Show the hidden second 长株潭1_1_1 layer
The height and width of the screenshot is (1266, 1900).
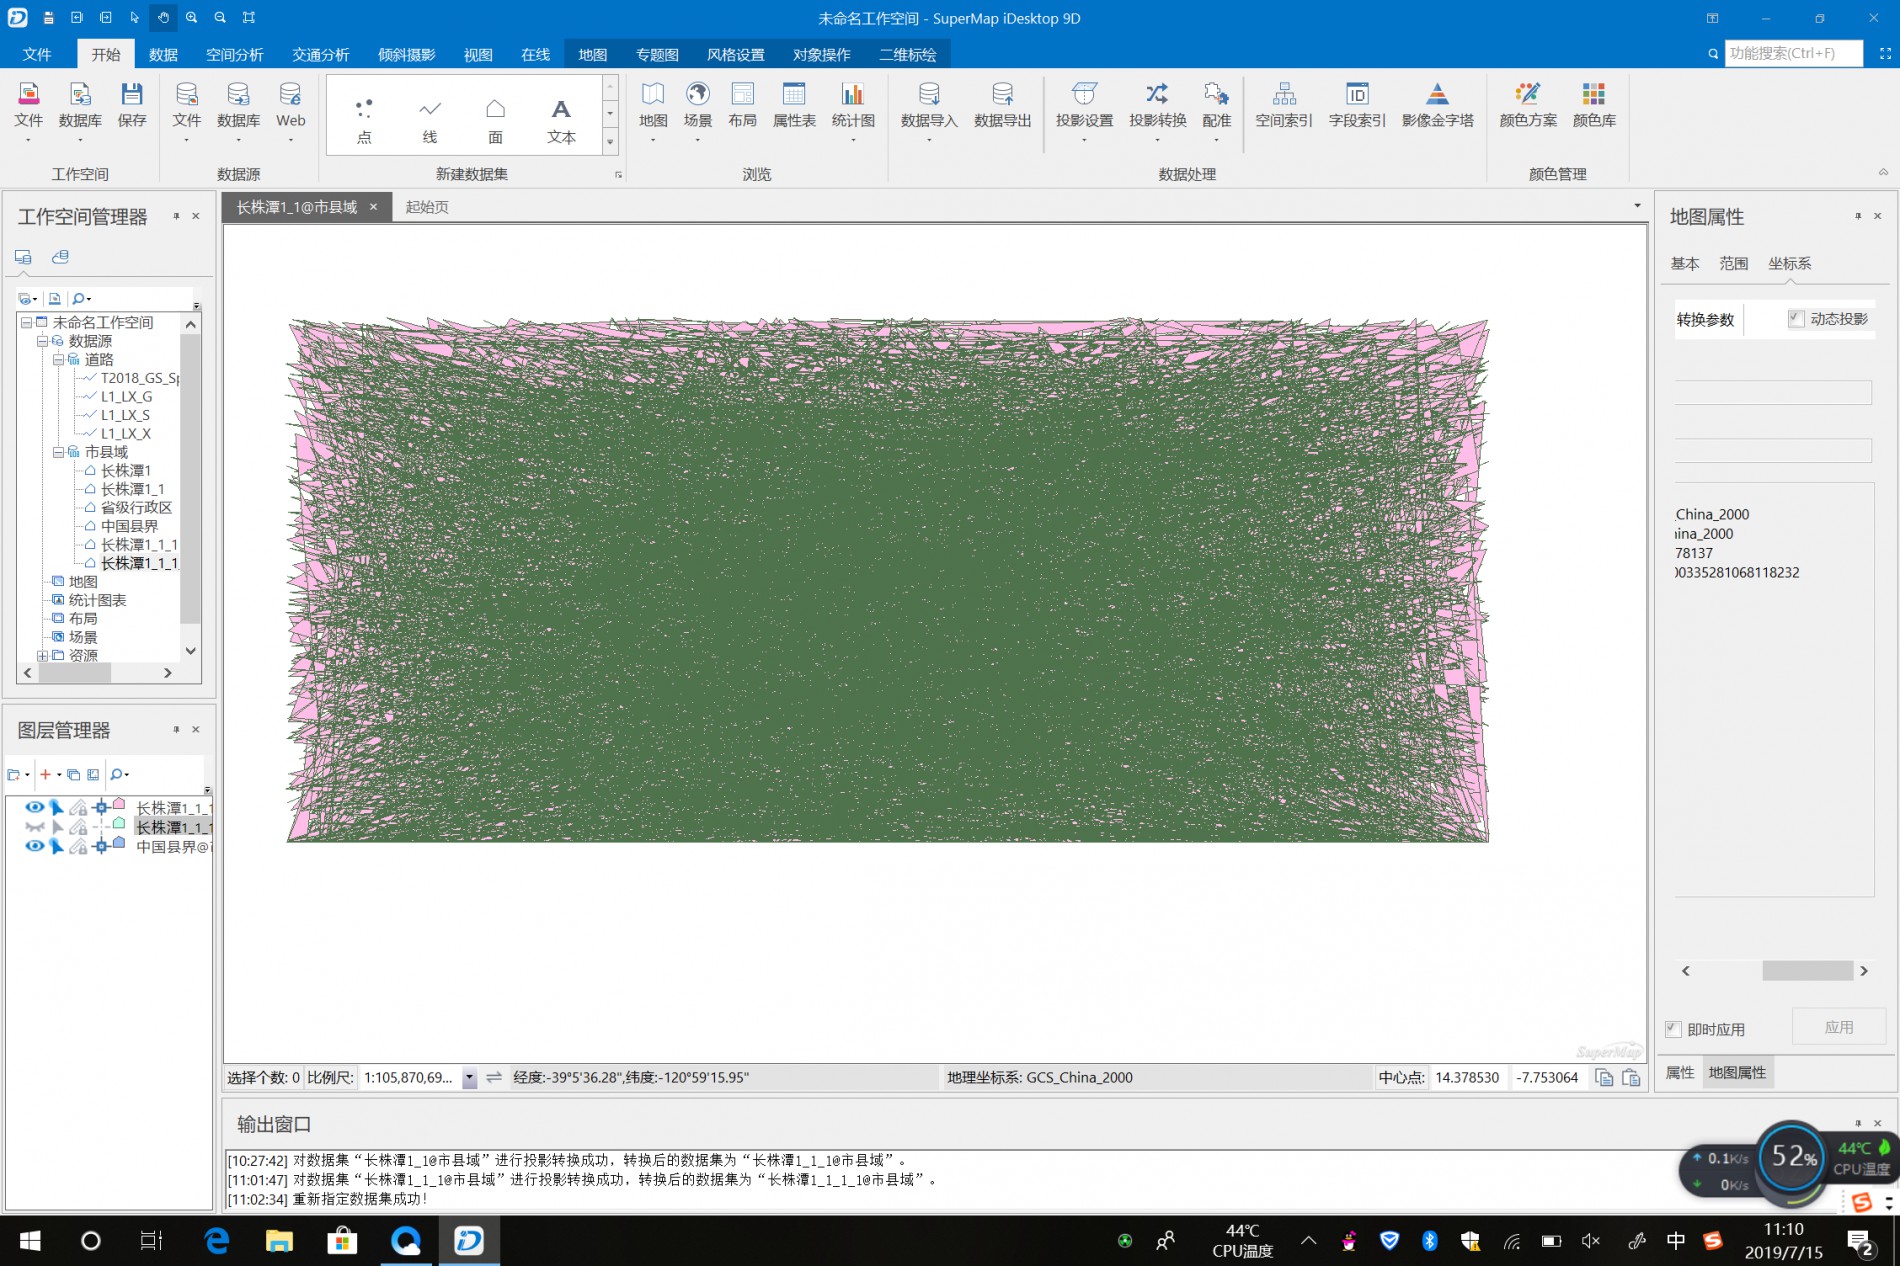click(34, 827)
